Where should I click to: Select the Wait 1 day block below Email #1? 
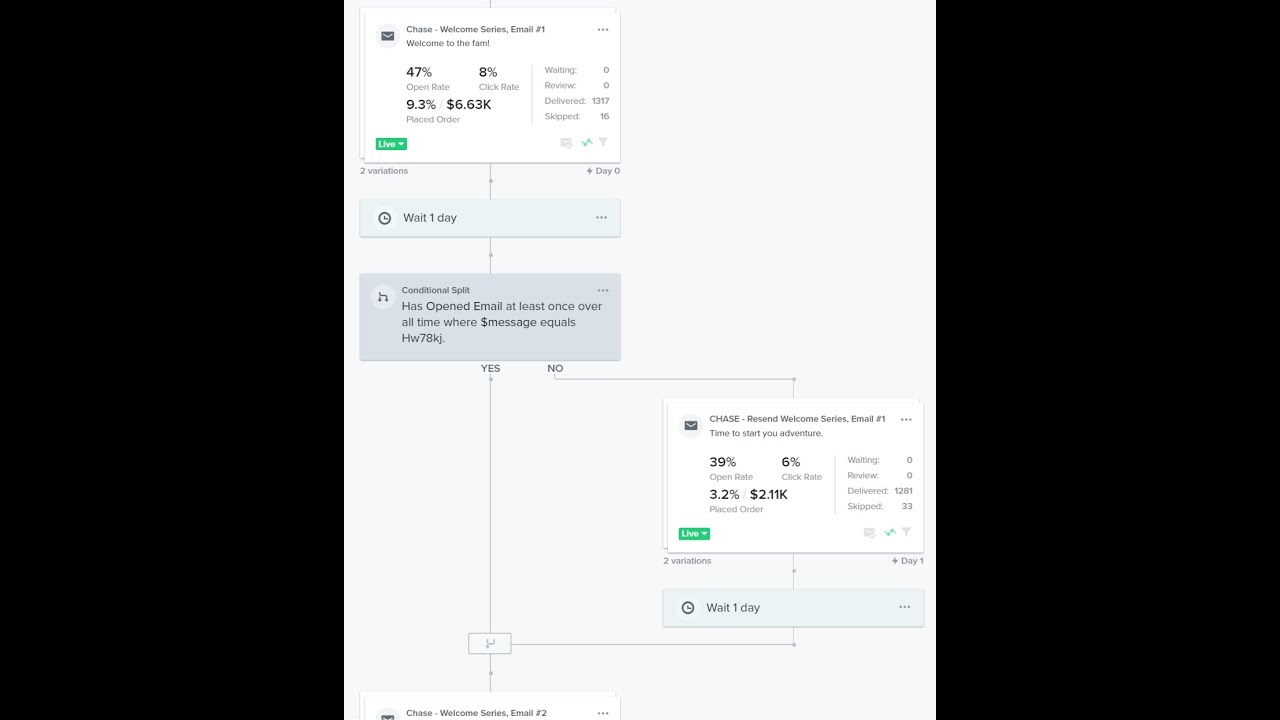(x=489, y=218)
